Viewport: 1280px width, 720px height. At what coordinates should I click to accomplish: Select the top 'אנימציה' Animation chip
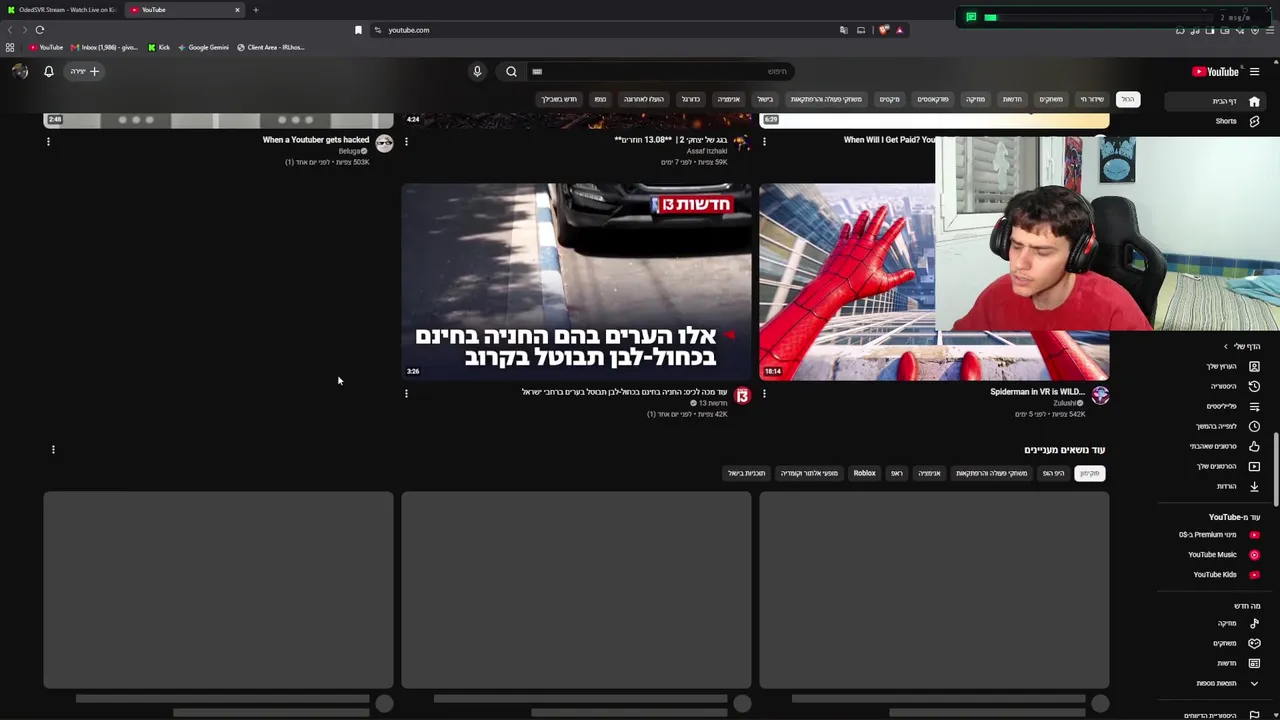729,99
